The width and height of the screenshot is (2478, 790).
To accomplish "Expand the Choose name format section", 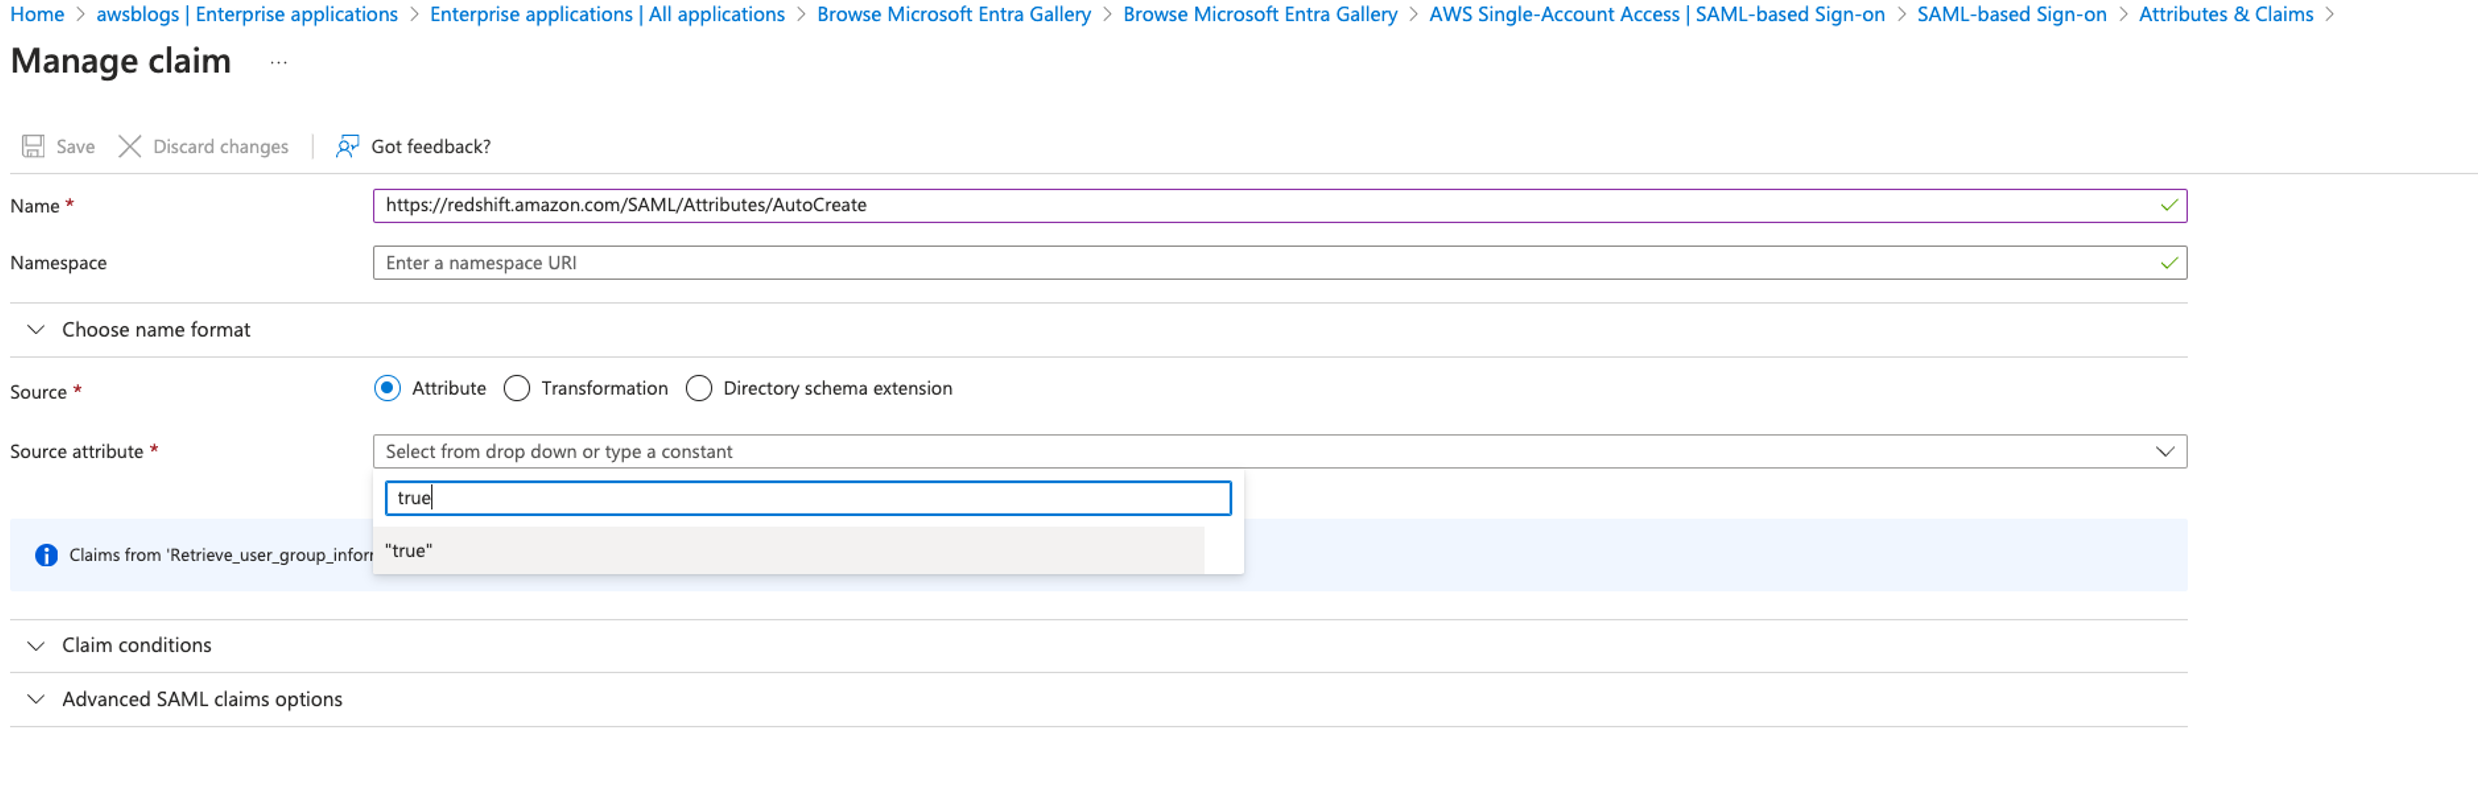I will pyautogui.click(x=36, y=330).
